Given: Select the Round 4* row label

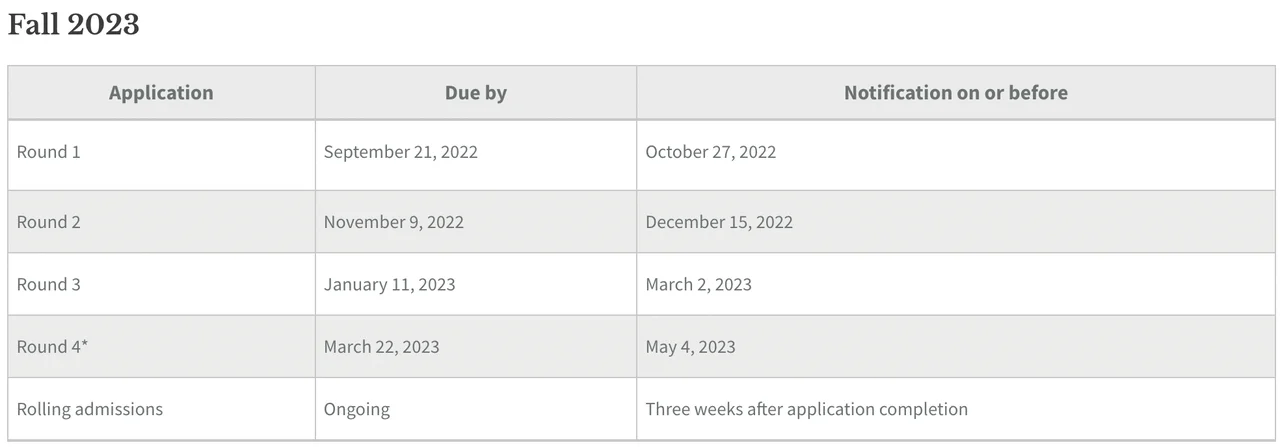Looking at the screenshot, I should [50, 347].
